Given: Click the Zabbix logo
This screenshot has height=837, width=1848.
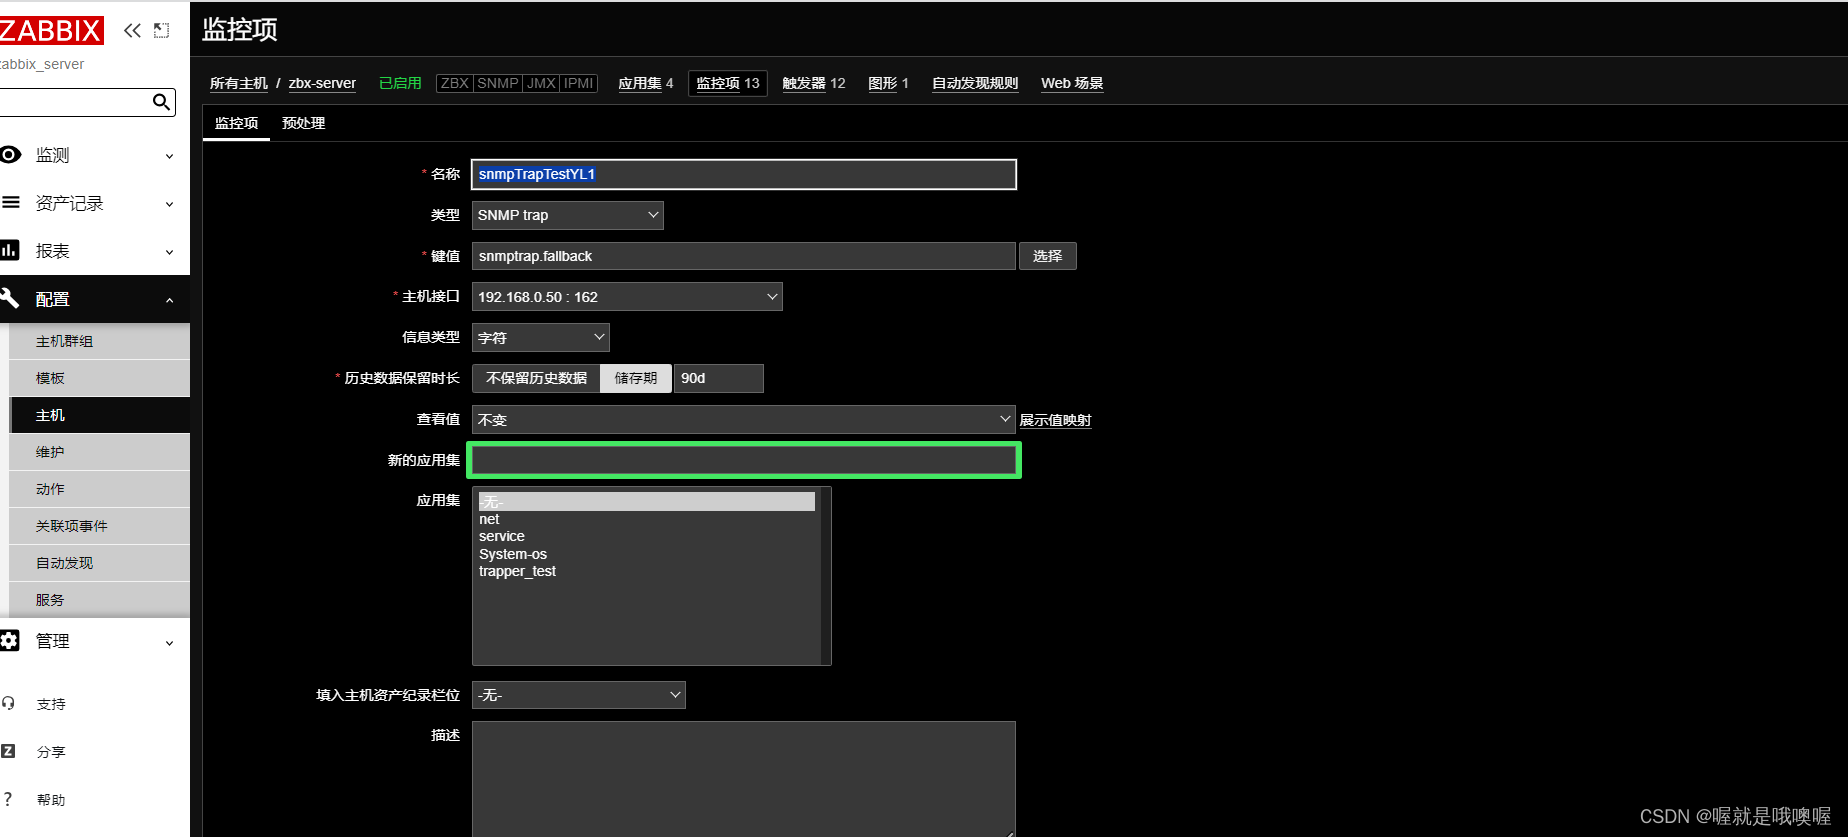Looking at the screenshot, I should pyautogui.click(x=51, y=31).
